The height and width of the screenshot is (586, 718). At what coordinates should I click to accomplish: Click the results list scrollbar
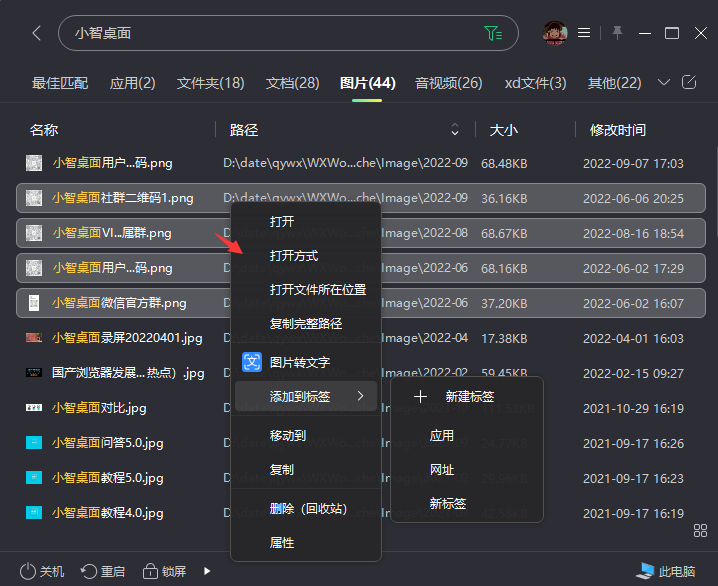click(716, 192)
